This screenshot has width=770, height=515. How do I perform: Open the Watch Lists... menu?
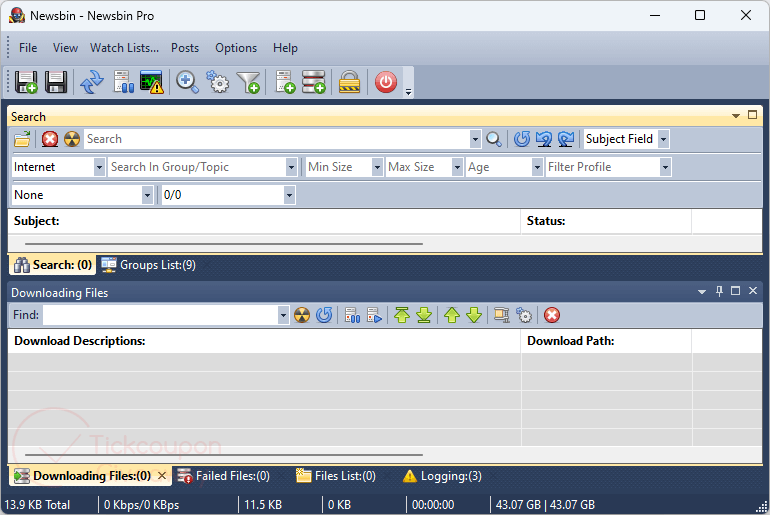124,48
